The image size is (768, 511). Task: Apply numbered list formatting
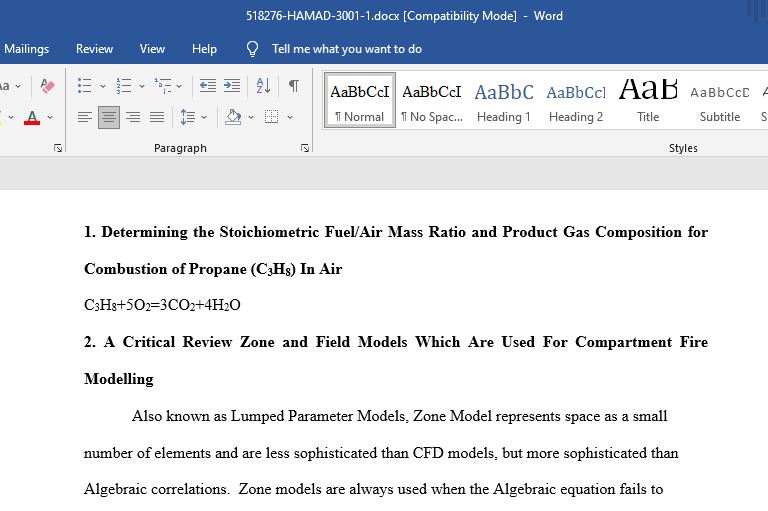124,86
